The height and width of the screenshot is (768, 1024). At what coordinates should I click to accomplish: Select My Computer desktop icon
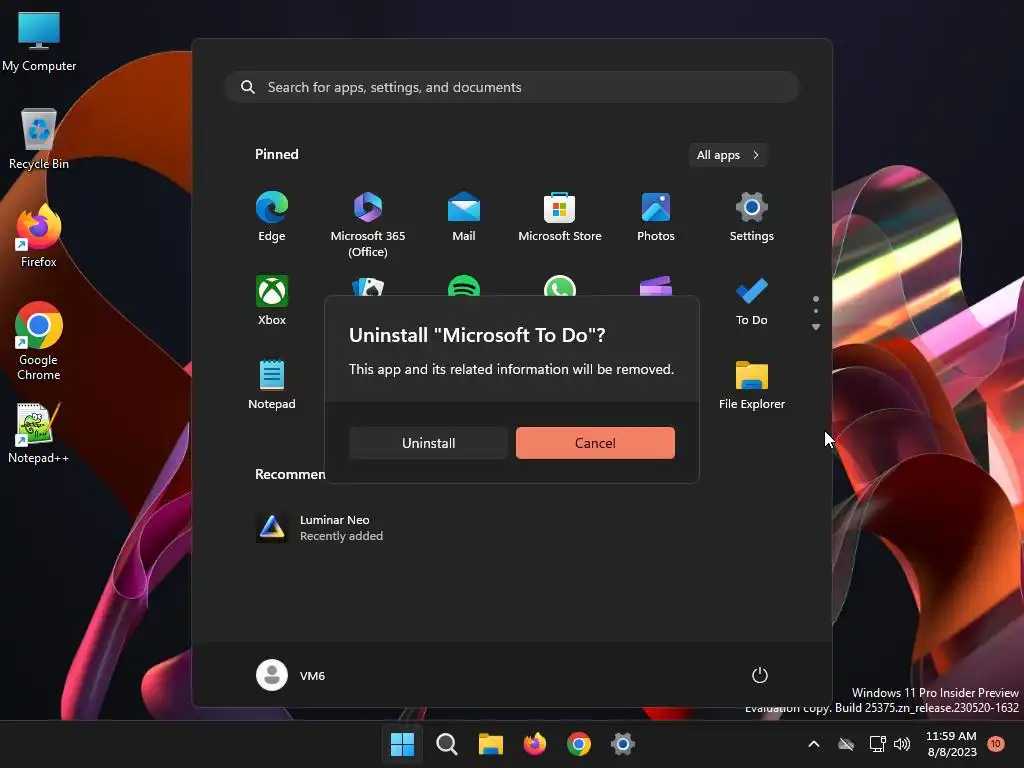pyautogui.click(x=39, y=42)
